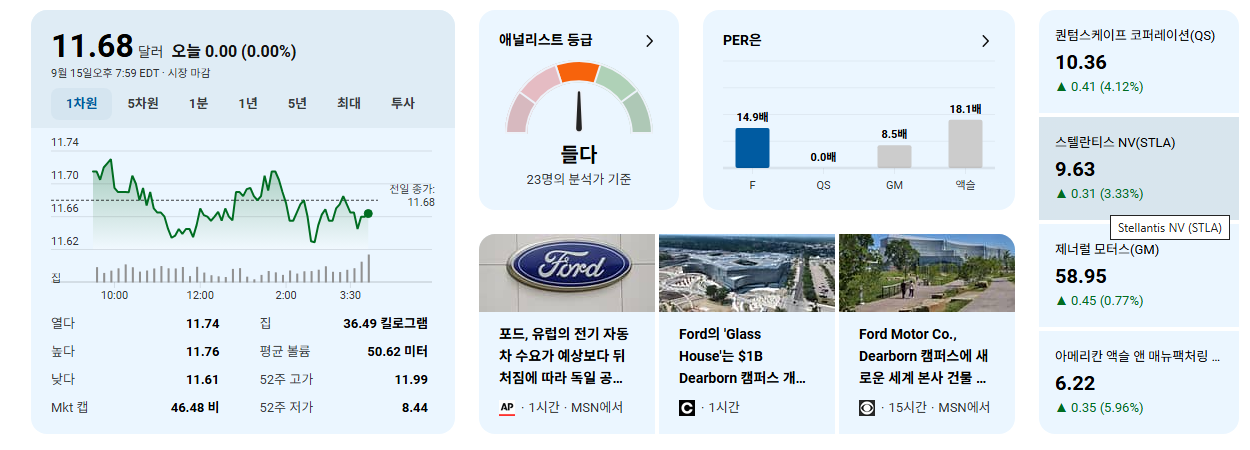
Task: Click the QS change ▲ 0.41 (4.12%)
Action: click(1099, 86)
